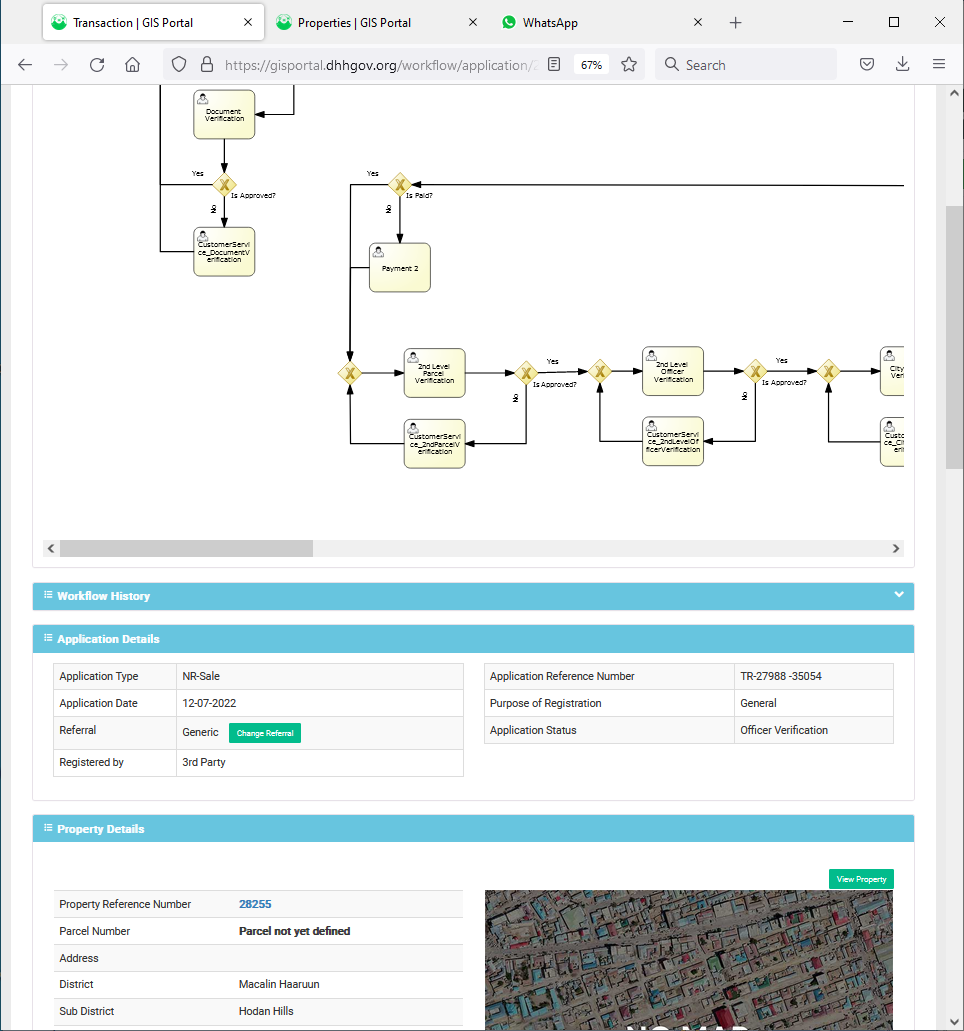Click the Macalin Haaruun district value

click(279, 984)
